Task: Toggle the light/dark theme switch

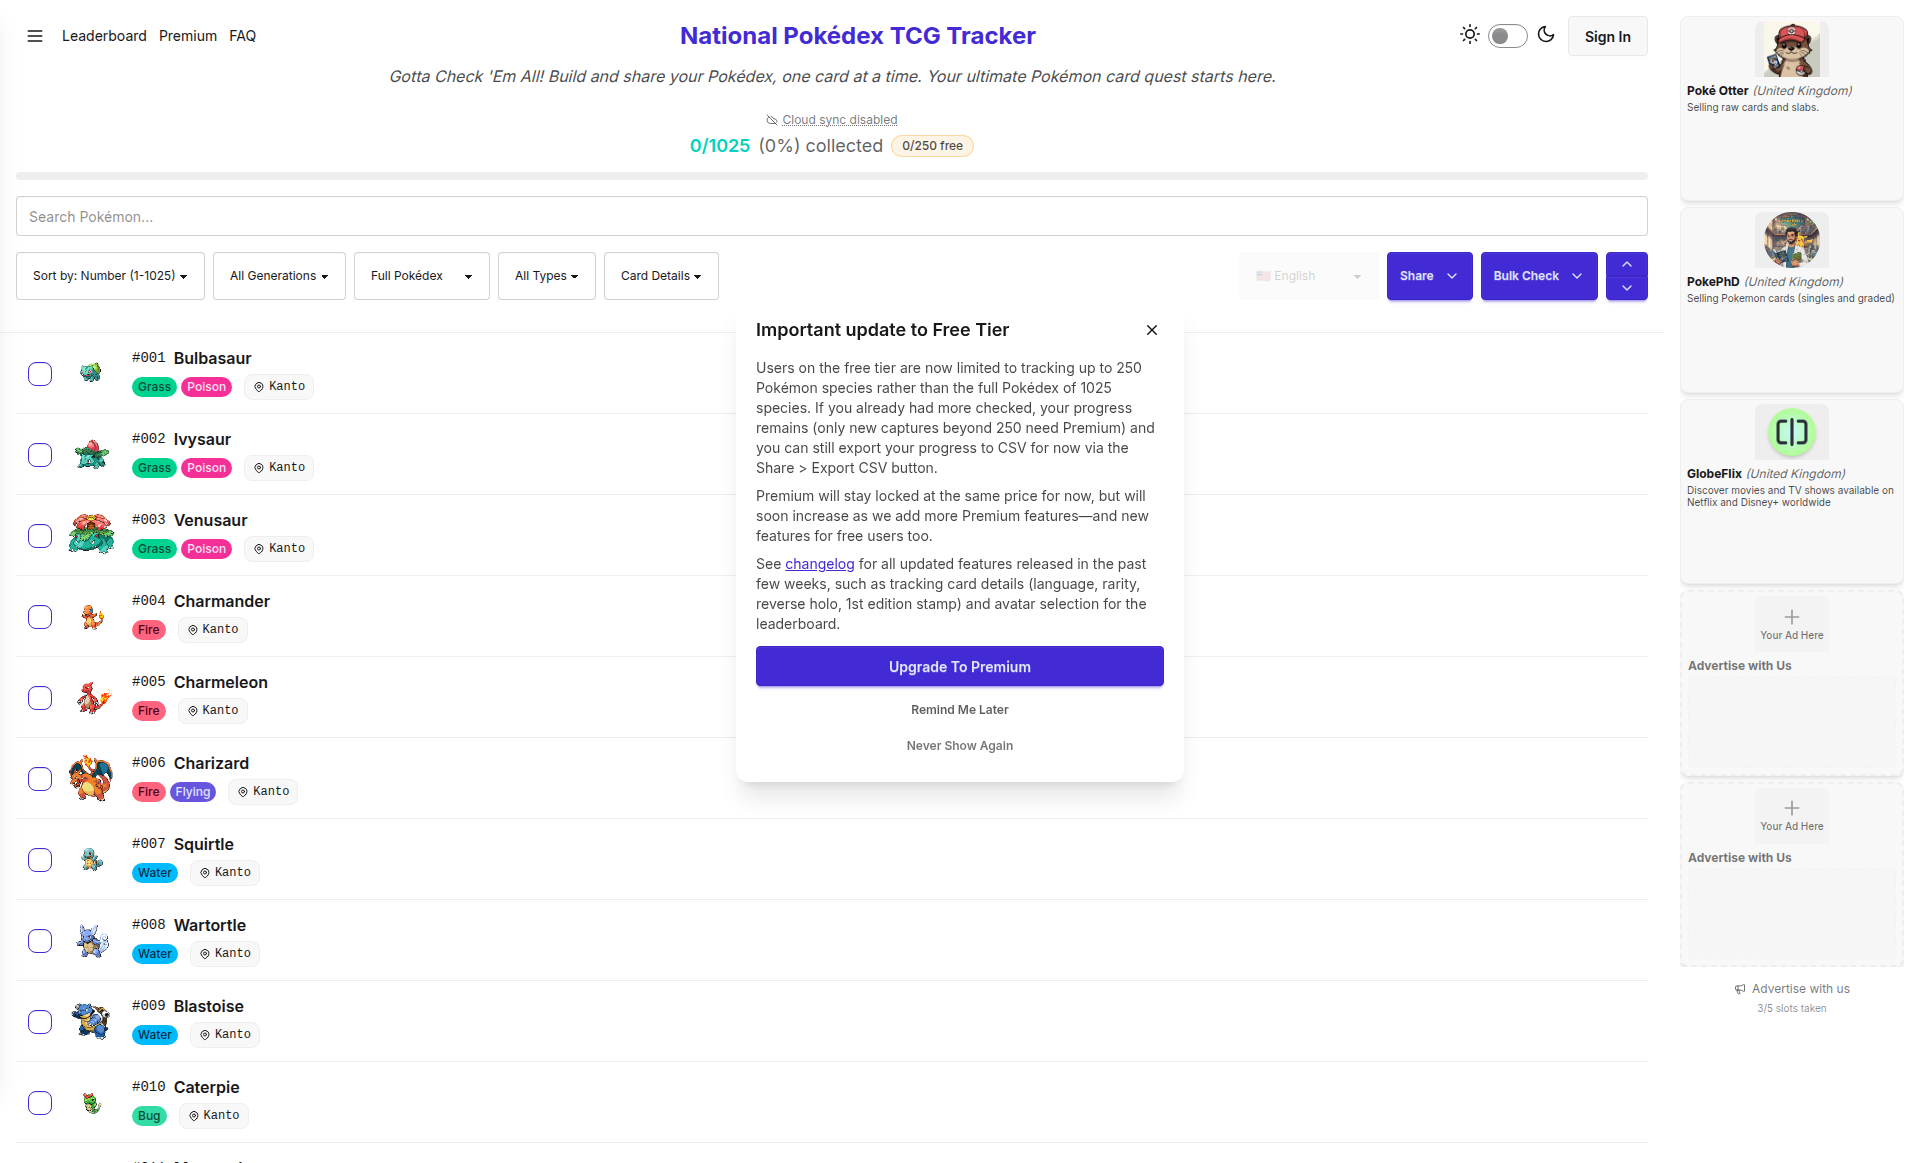Action: [1507, 36]
